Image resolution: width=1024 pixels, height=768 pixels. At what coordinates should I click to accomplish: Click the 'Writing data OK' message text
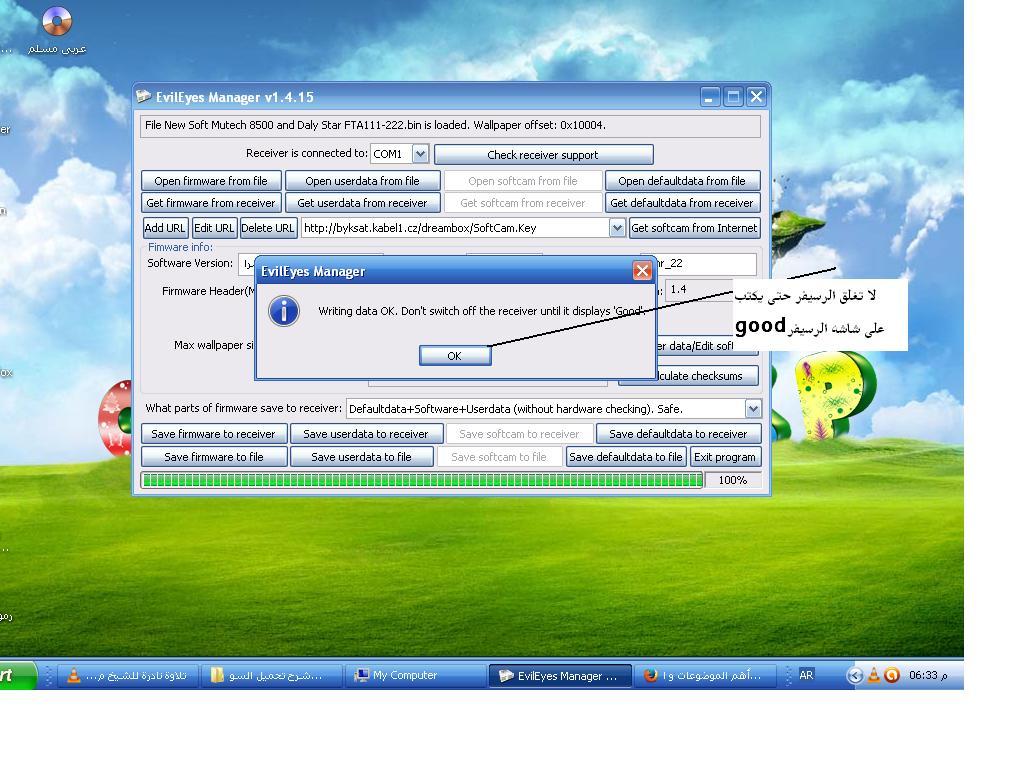pos(482,311)
